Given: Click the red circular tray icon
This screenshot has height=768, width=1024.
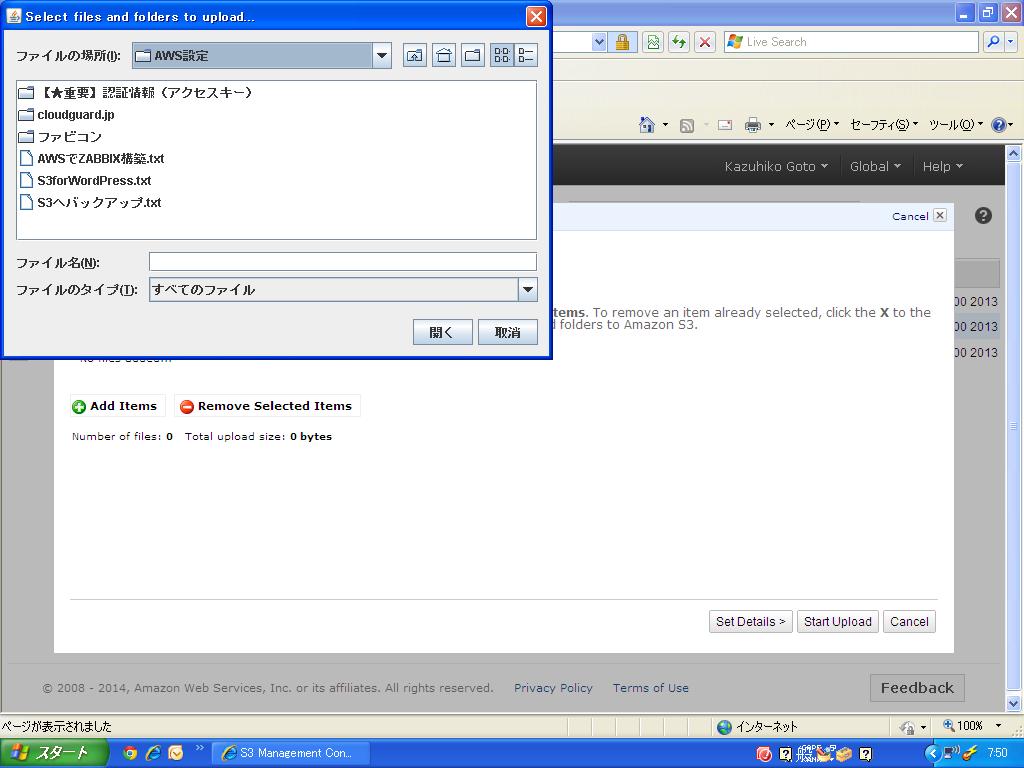Looking at the screenshot, I should click(763, 754).
